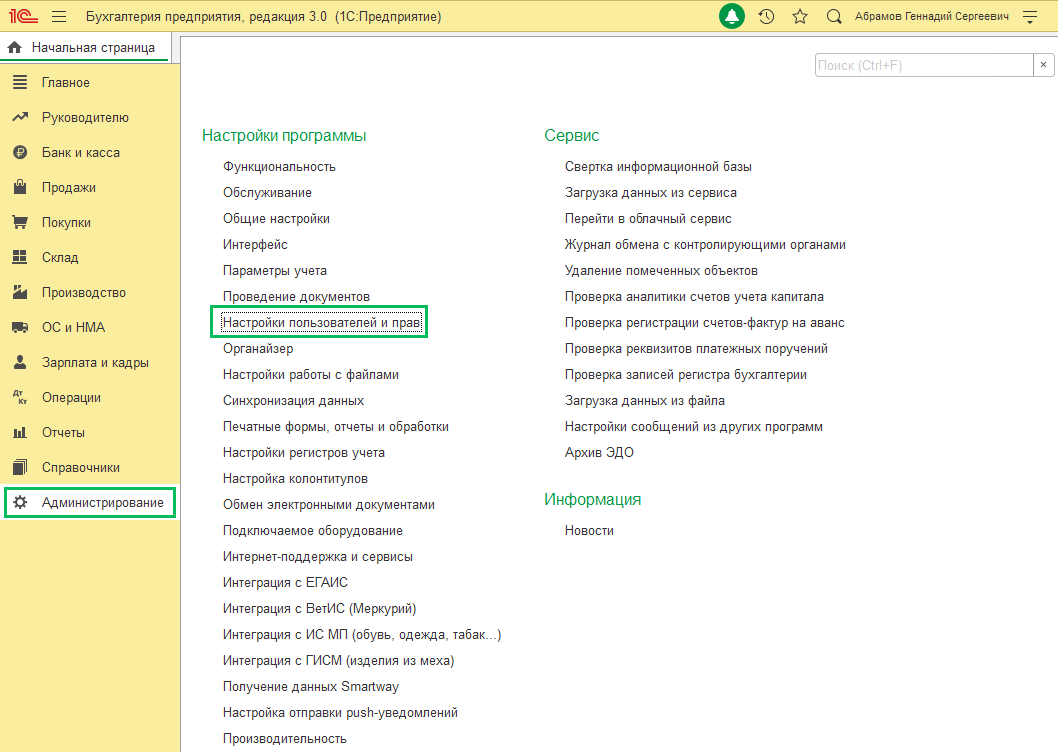Open Интеграция с ВетИС (Меркурий)
The image size is (1058, 752).
tap(319, 609)
